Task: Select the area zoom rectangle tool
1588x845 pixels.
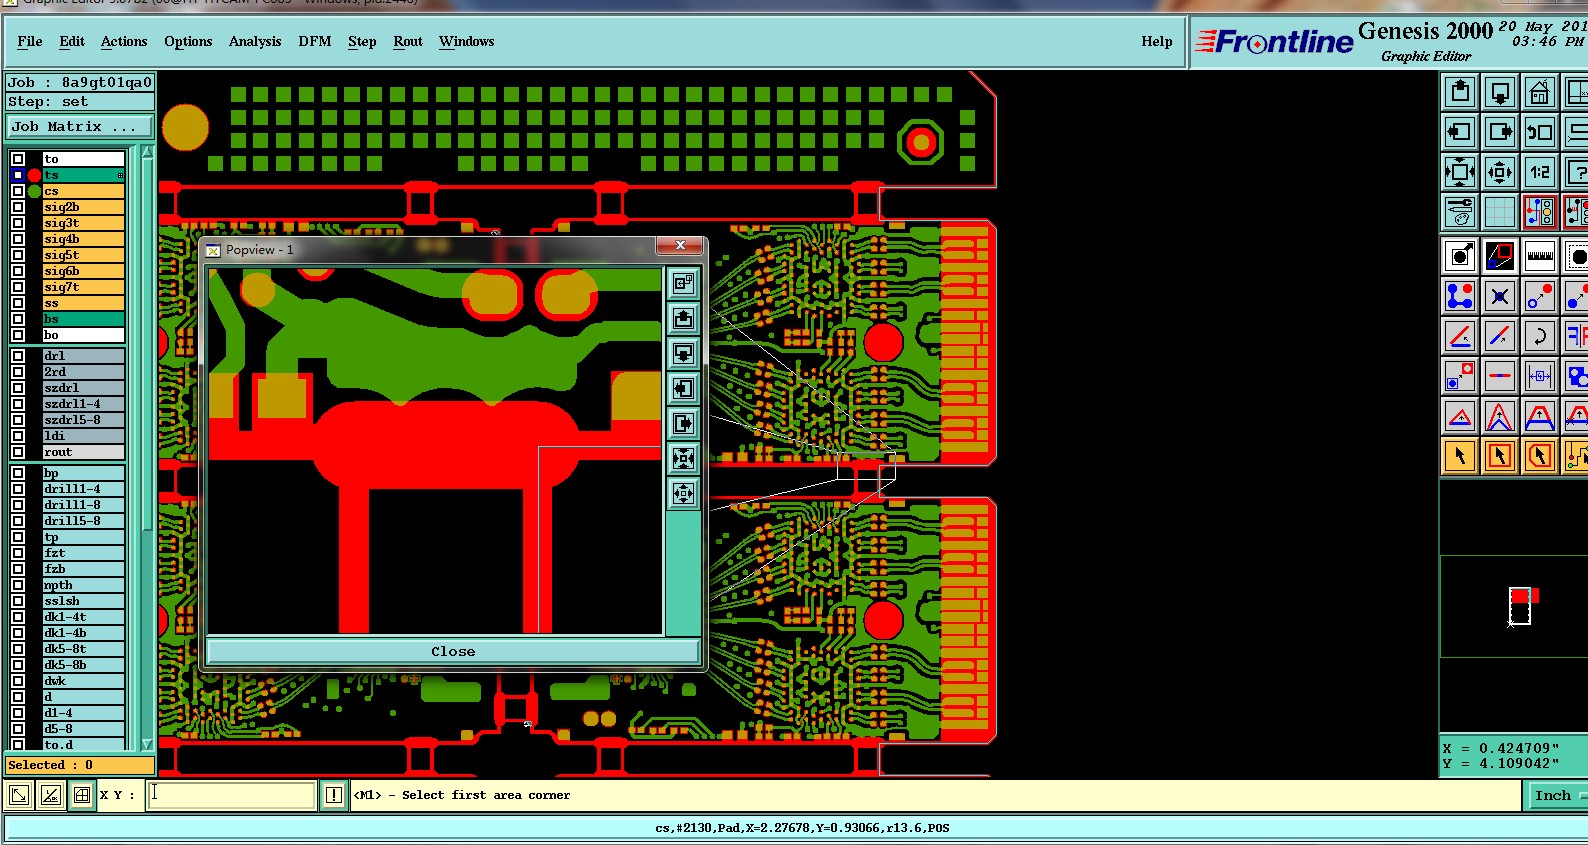Action: click(1500, 256)
